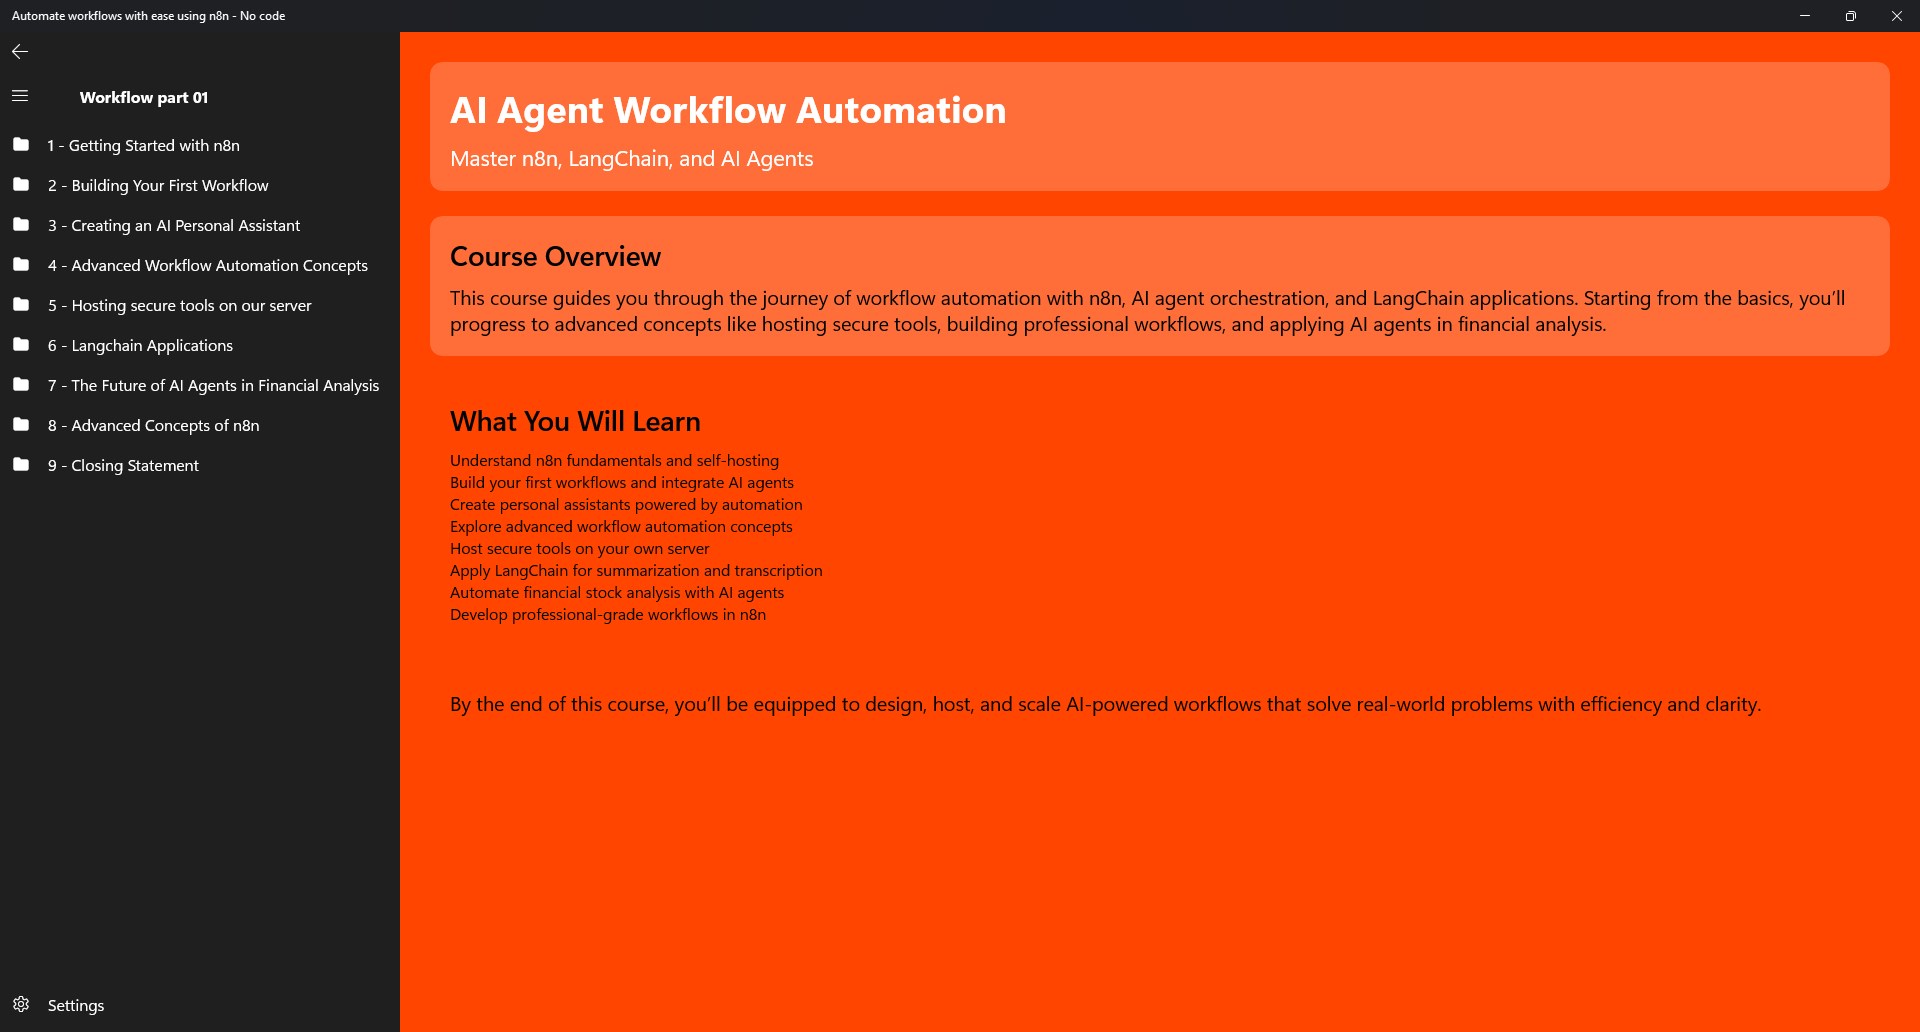Click the folder icon beside Hosting secure tools on our server

click(21, 305)
